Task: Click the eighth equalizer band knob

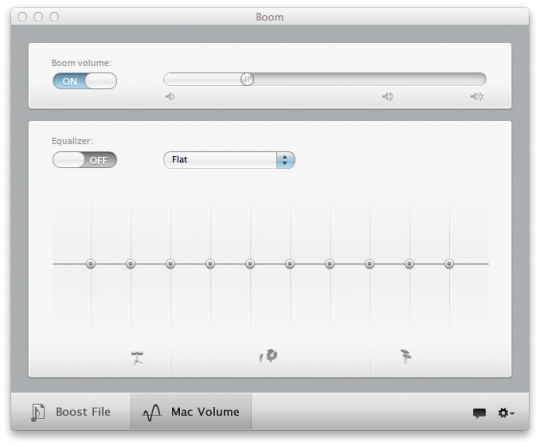Action: point(370,264)
